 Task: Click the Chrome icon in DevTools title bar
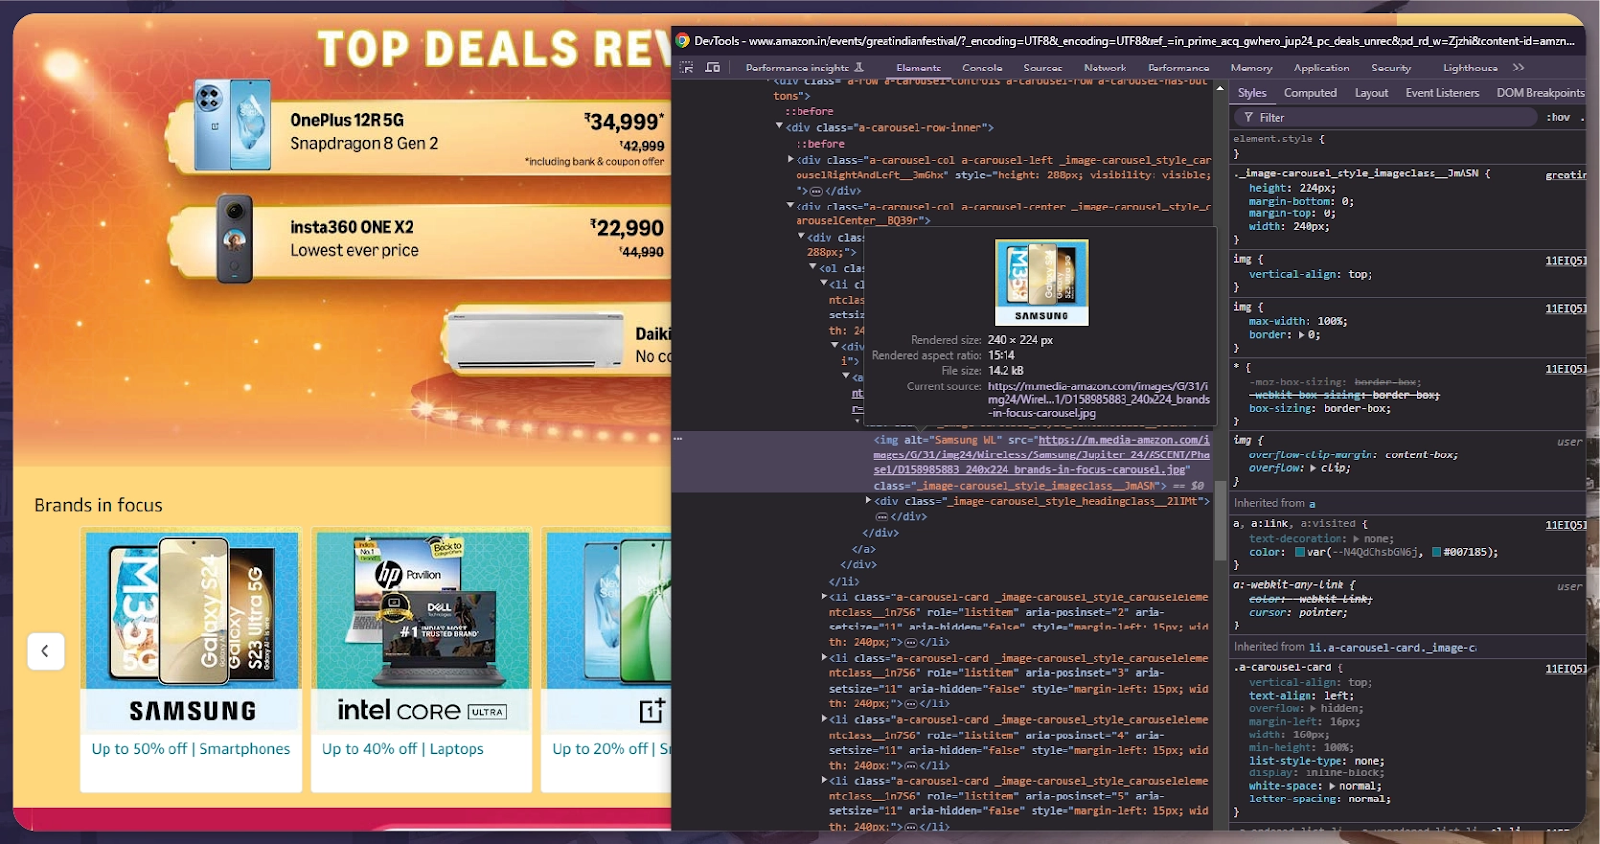(x=682, y=41)
